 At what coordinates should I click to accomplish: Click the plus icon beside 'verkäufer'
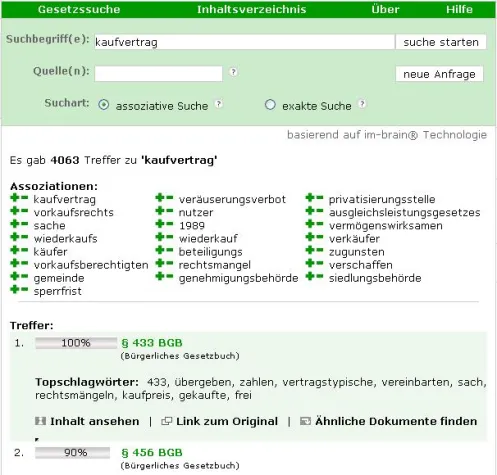310,237
